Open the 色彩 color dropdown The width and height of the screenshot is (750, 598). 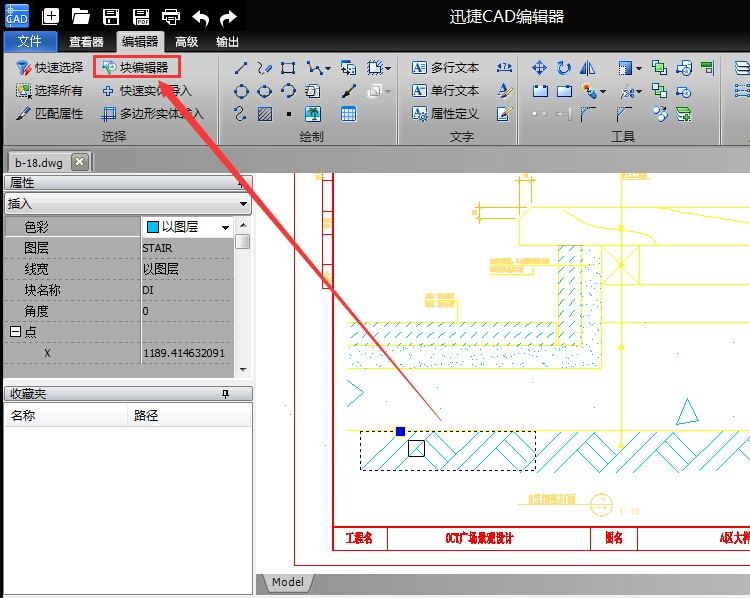click(225, 227)
